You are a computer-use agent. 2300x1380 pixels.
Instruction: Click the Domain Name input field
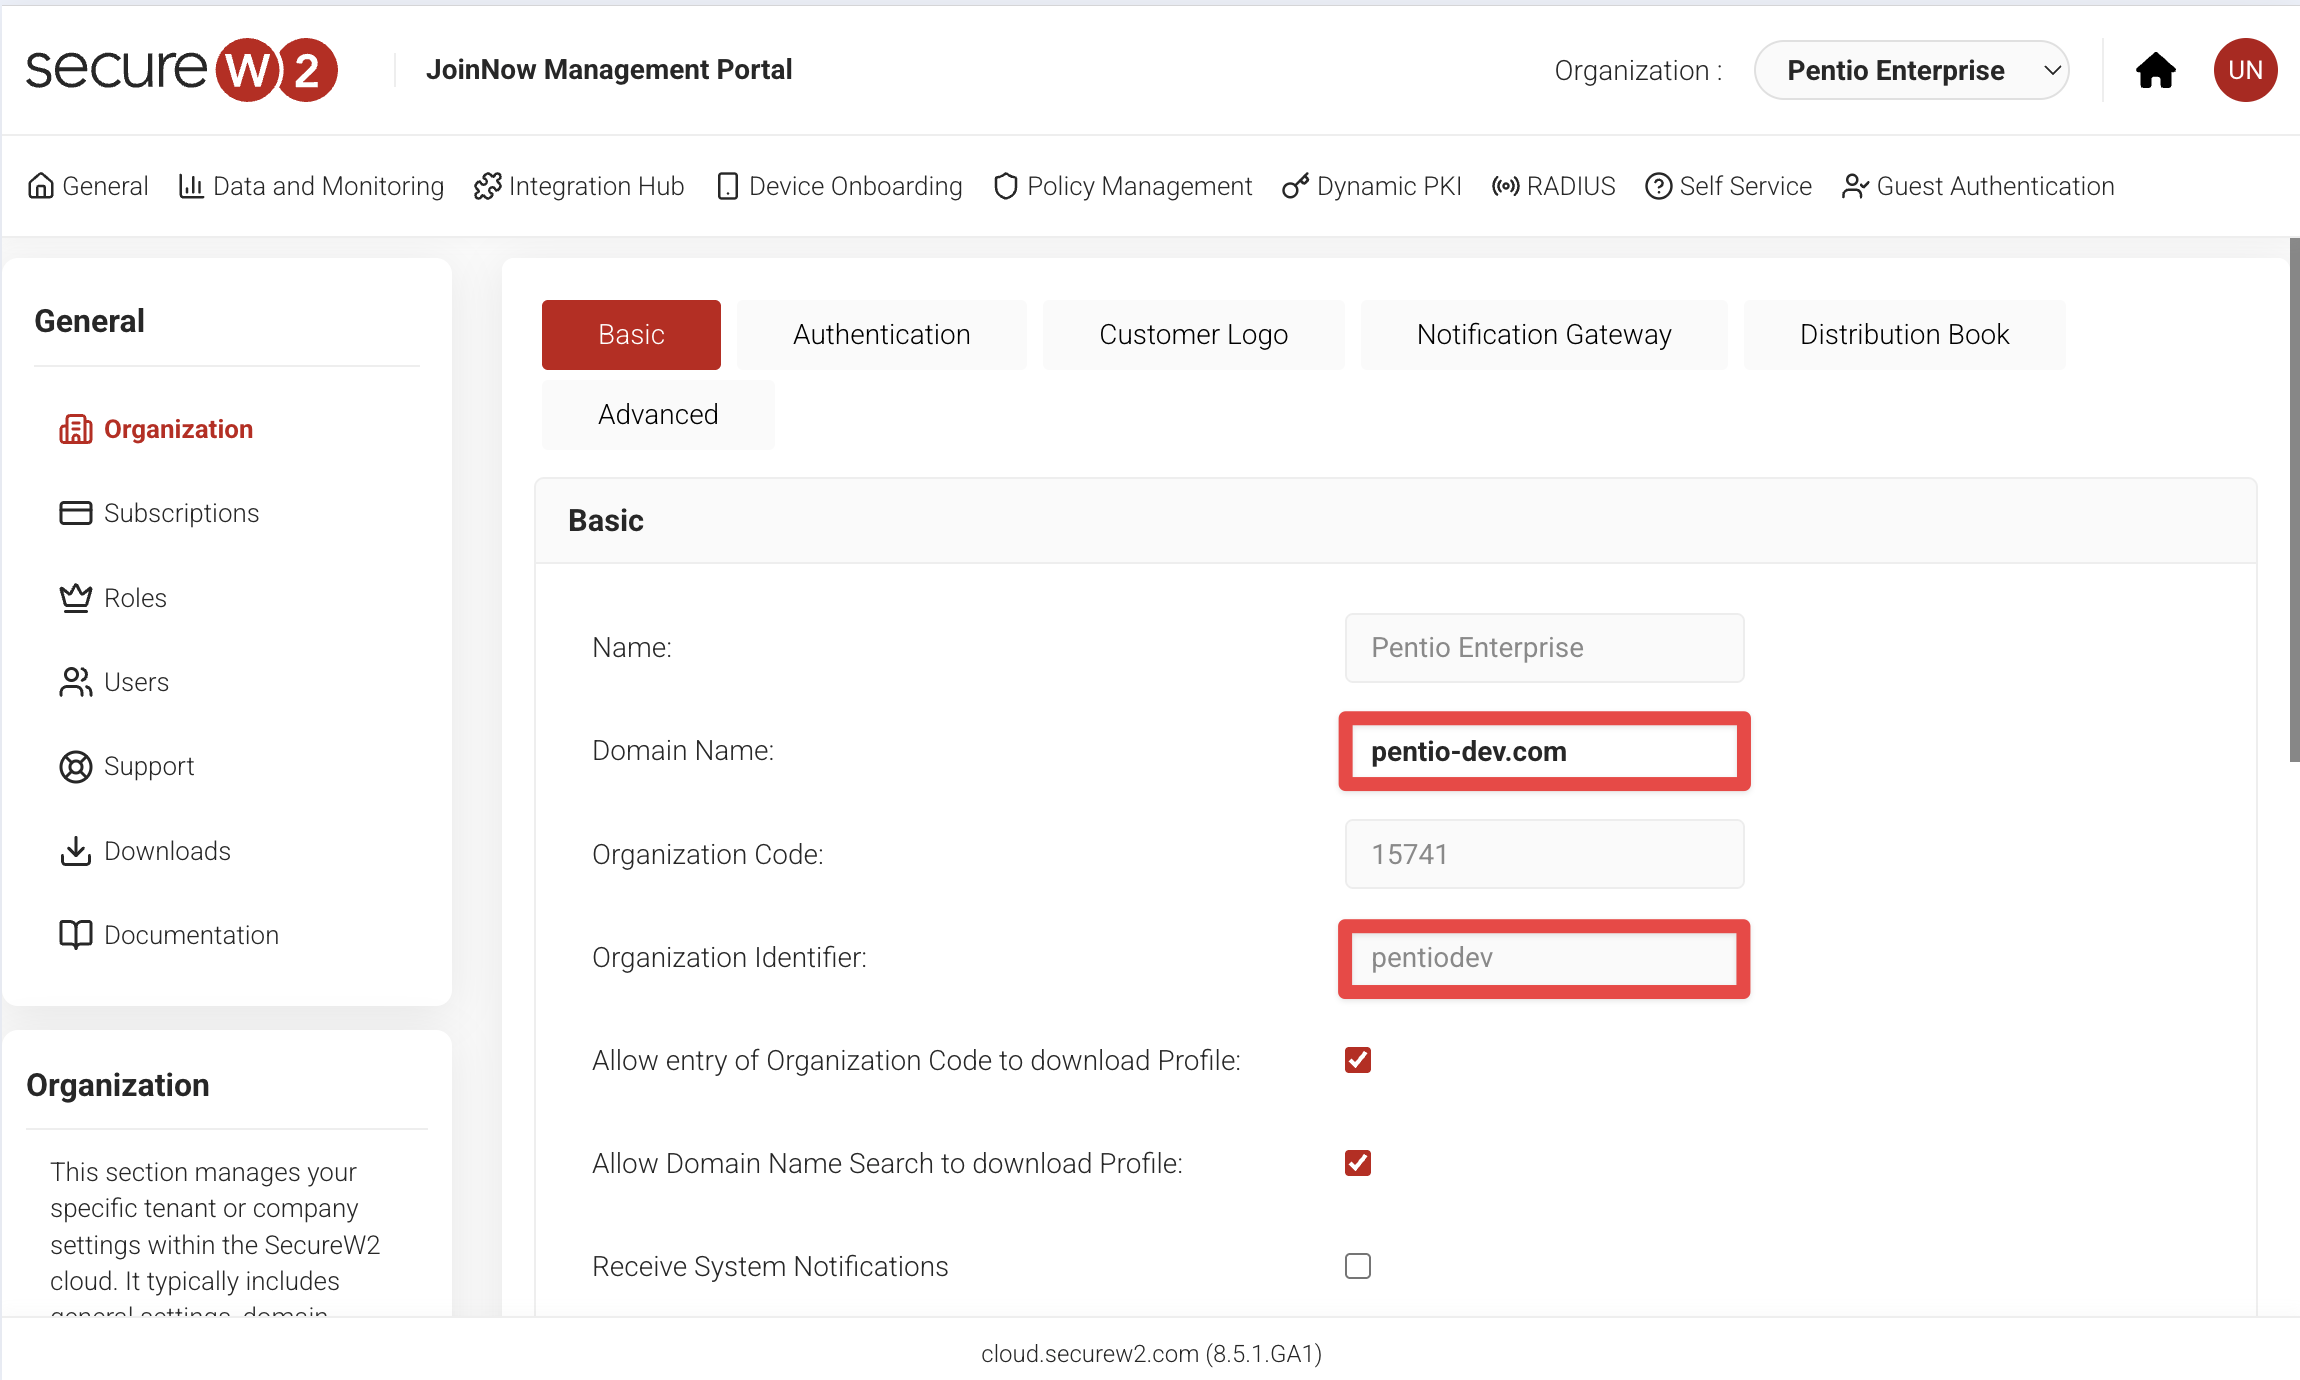click(1544, 751)
